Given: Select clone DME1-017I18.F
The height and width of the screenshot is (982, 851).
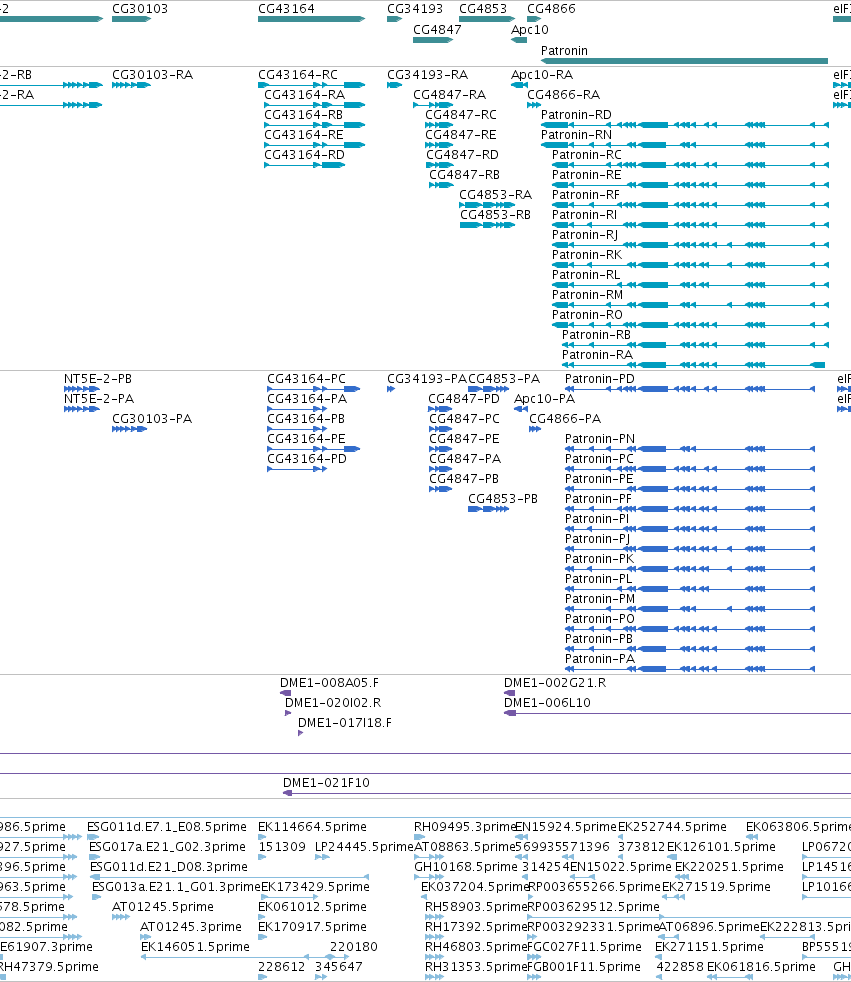Looking at the screenshot, I should point(345,724).
